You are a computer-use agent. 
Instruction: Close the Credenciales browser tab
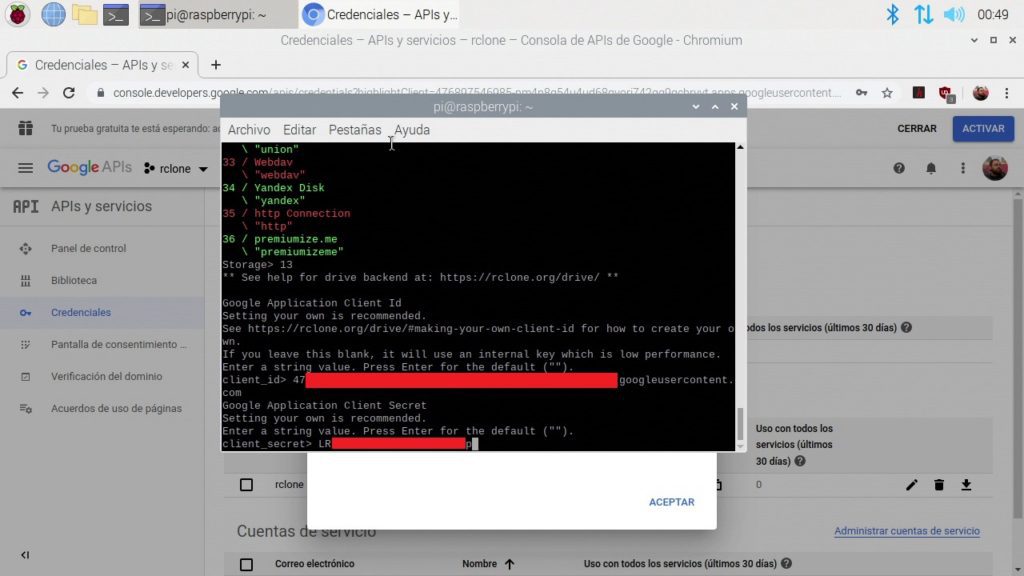185,65
